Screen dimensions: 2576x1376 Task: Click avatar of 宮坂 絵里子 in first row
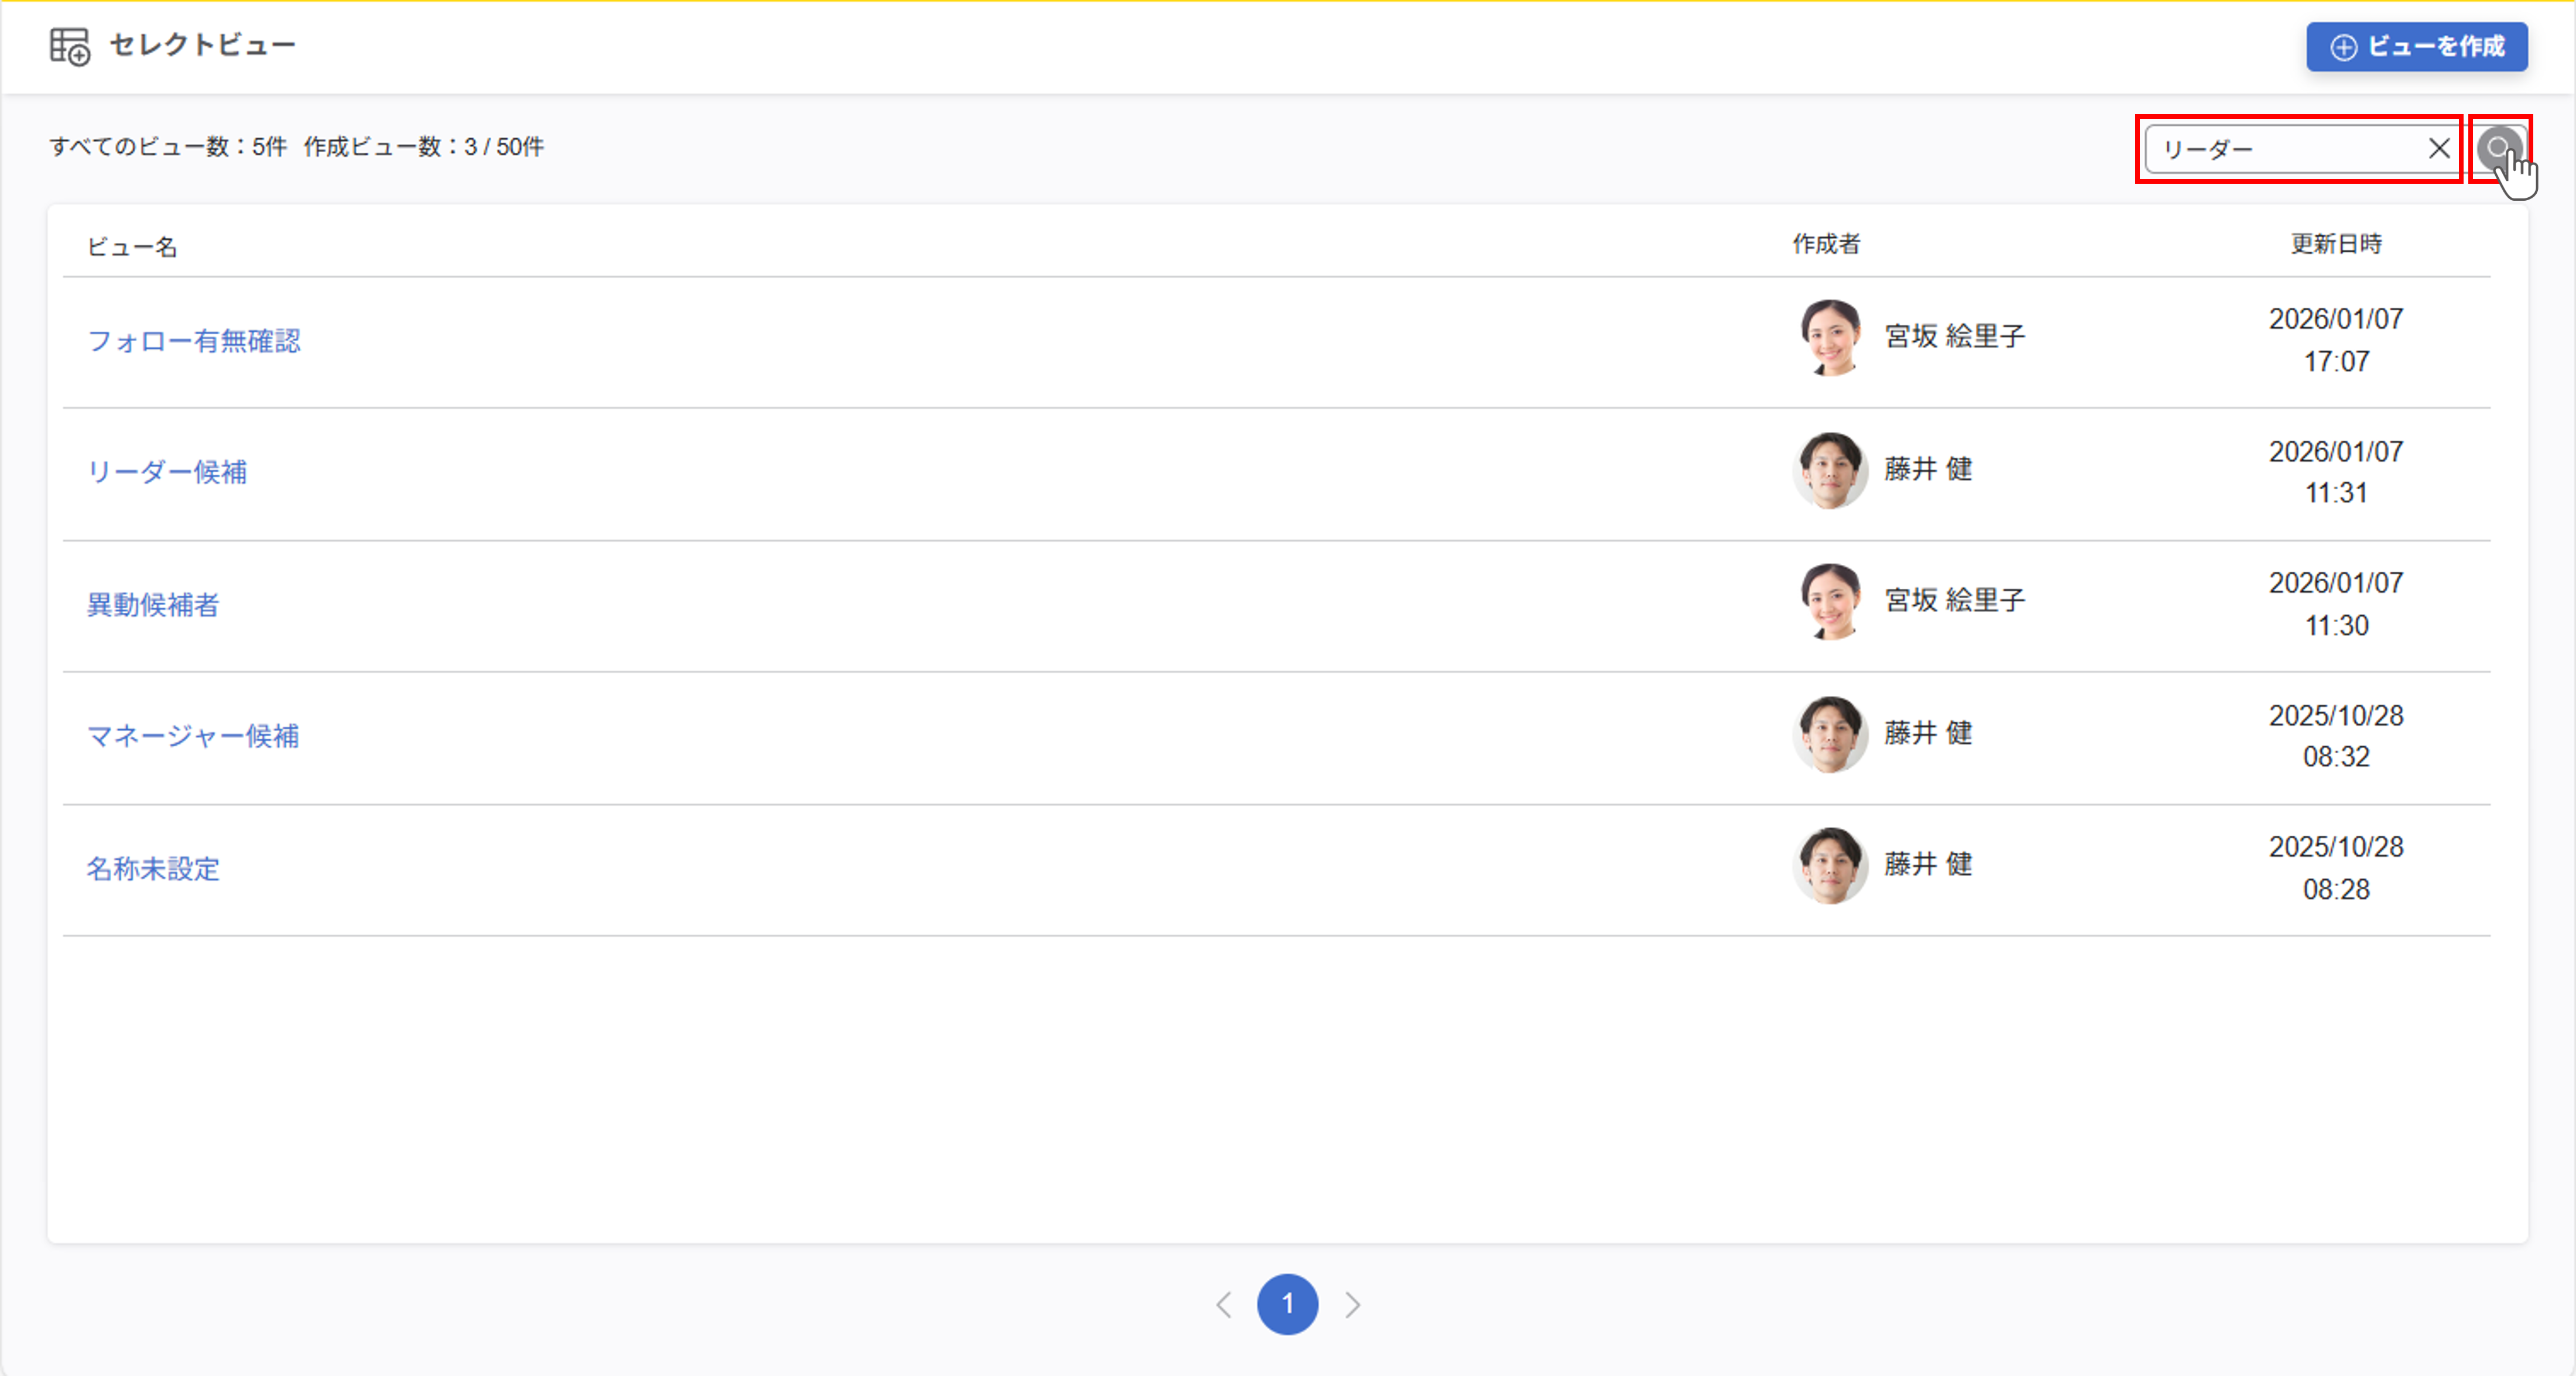pyautogui.click(x=1830, y=338)
